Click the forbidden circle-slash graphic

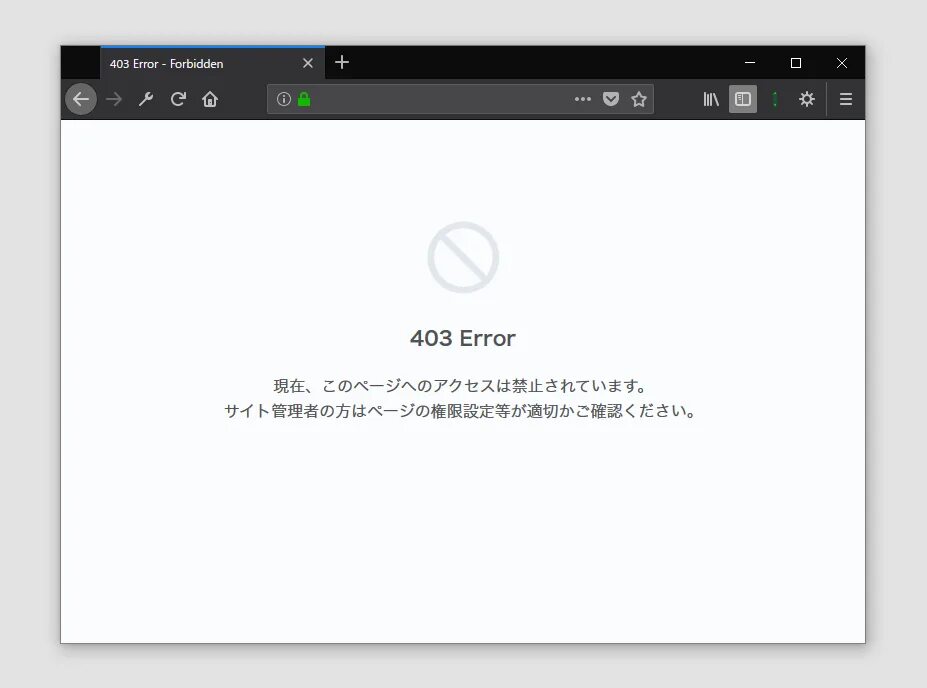(463, 257)
